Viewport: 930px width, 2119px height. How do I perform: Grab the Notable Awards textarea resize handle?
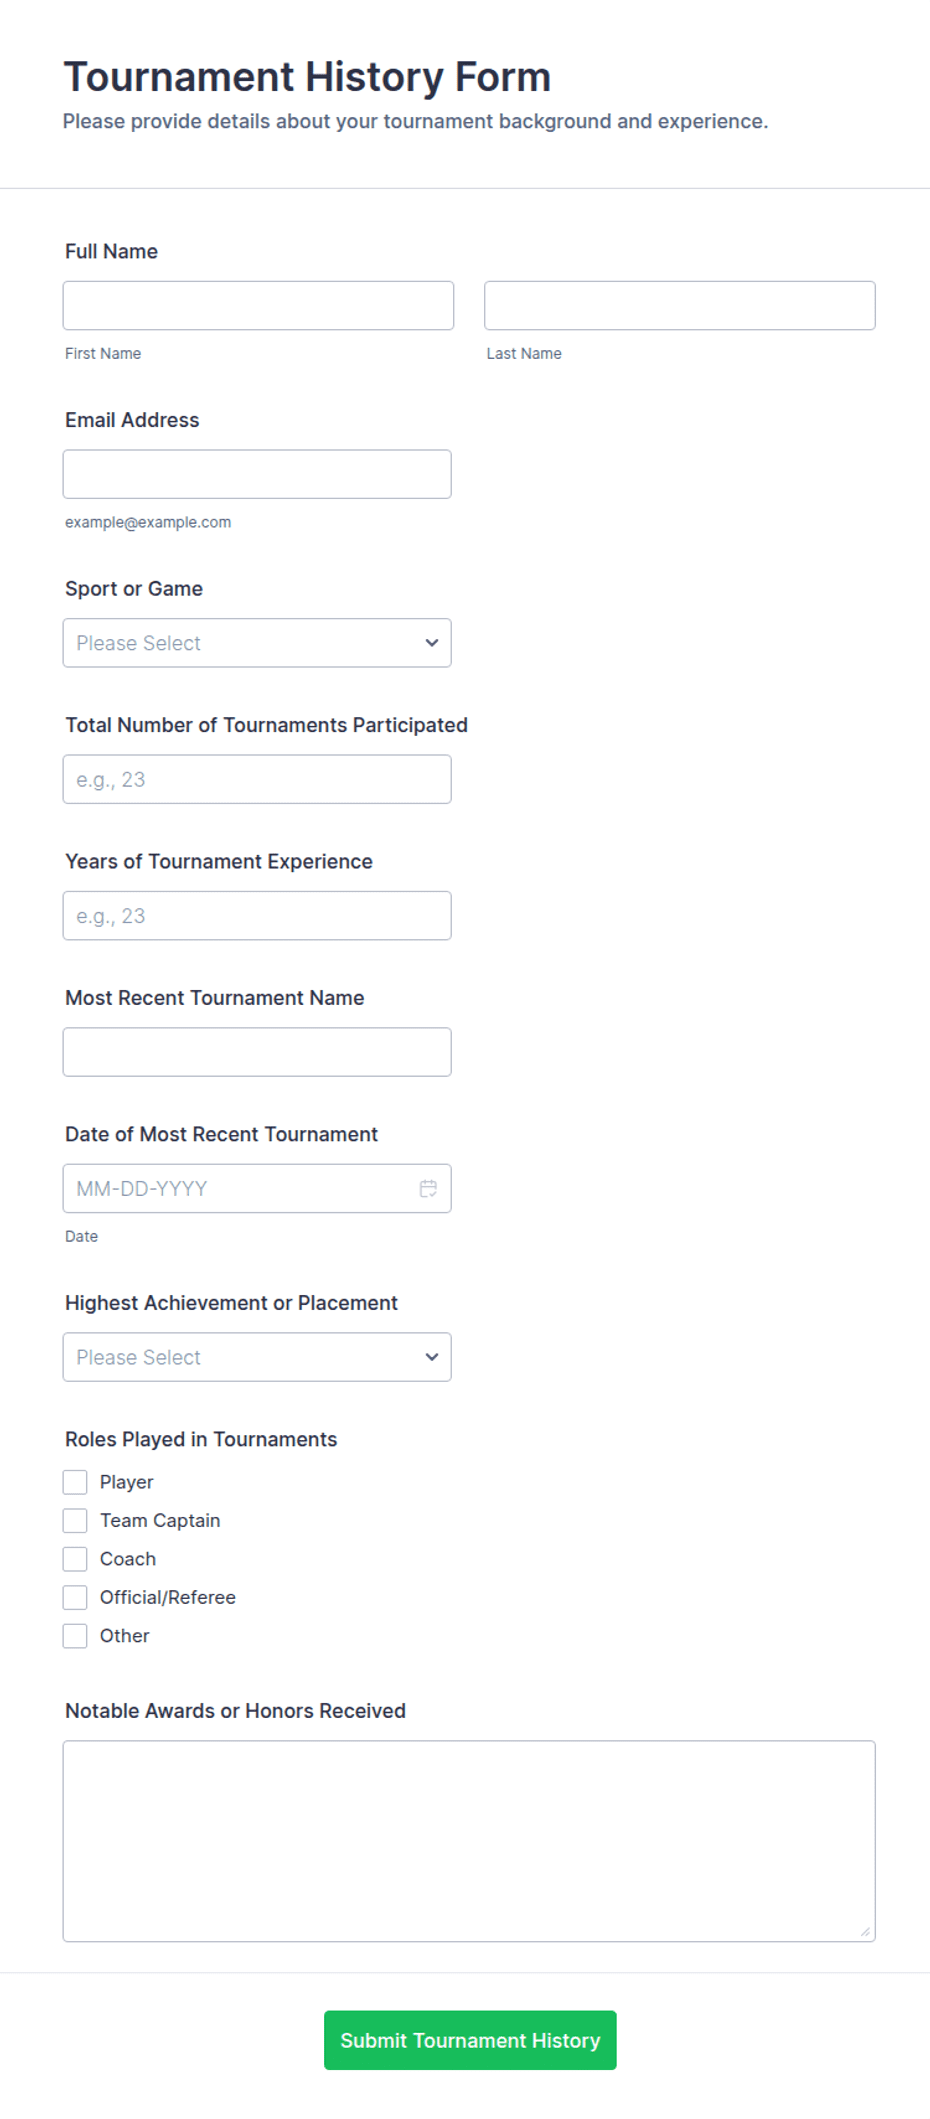[865, 1931]
